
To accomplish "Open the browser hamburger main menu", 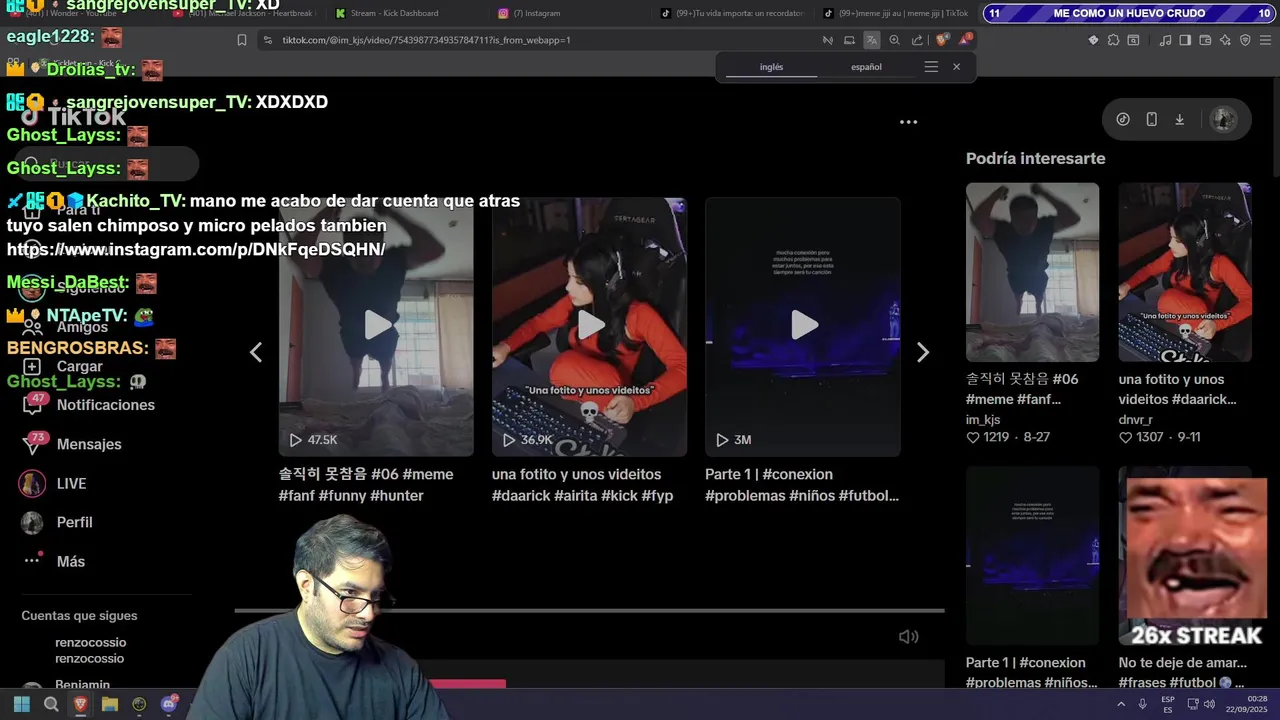I will click(x=1265, y=40).
